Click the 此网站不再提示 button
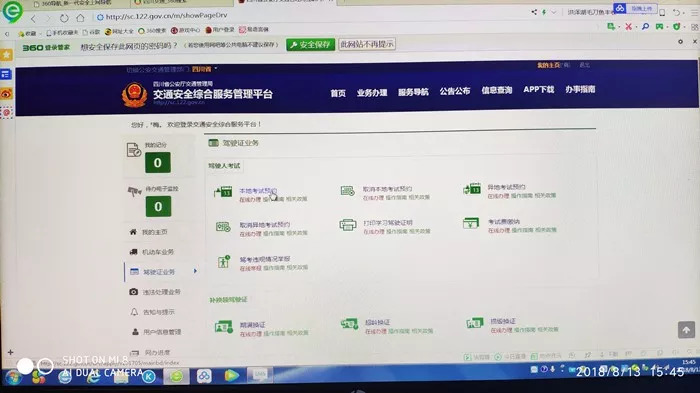This screenshot has height=393, width=700. (x=367, y=44)
